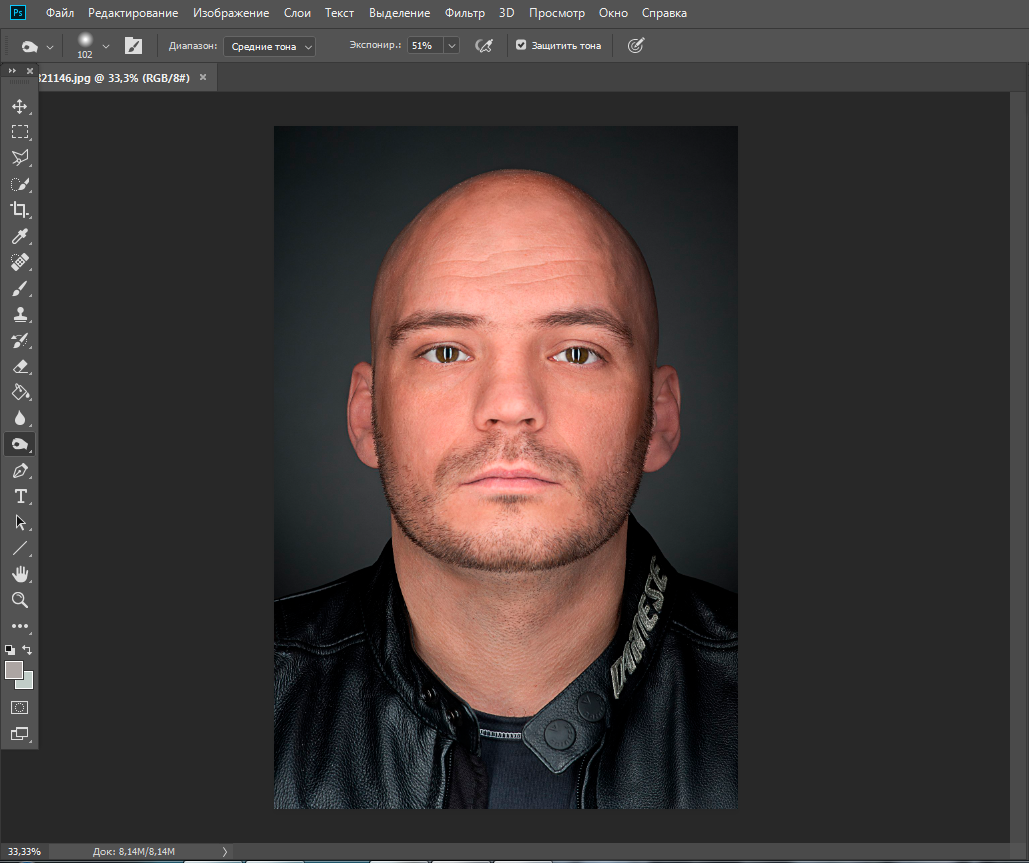Open the Фильтр menu
The width and height of the screenshot is (1029, 863).
click(x=465, y=13)
